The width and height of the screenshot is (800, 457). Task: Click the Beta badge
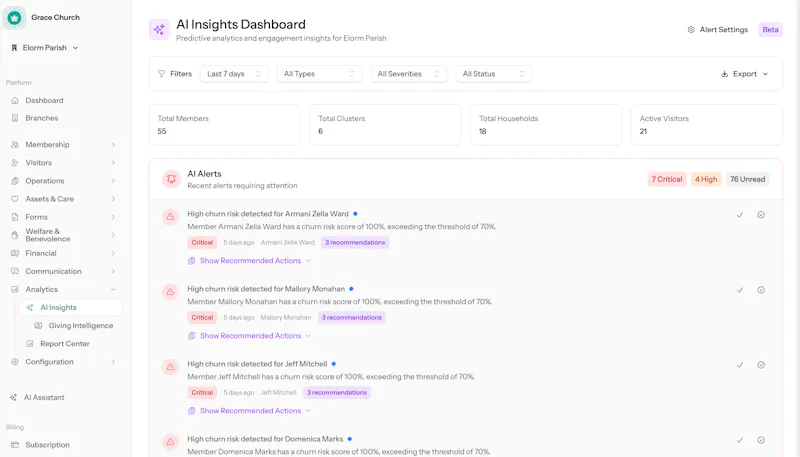point(770,30)
